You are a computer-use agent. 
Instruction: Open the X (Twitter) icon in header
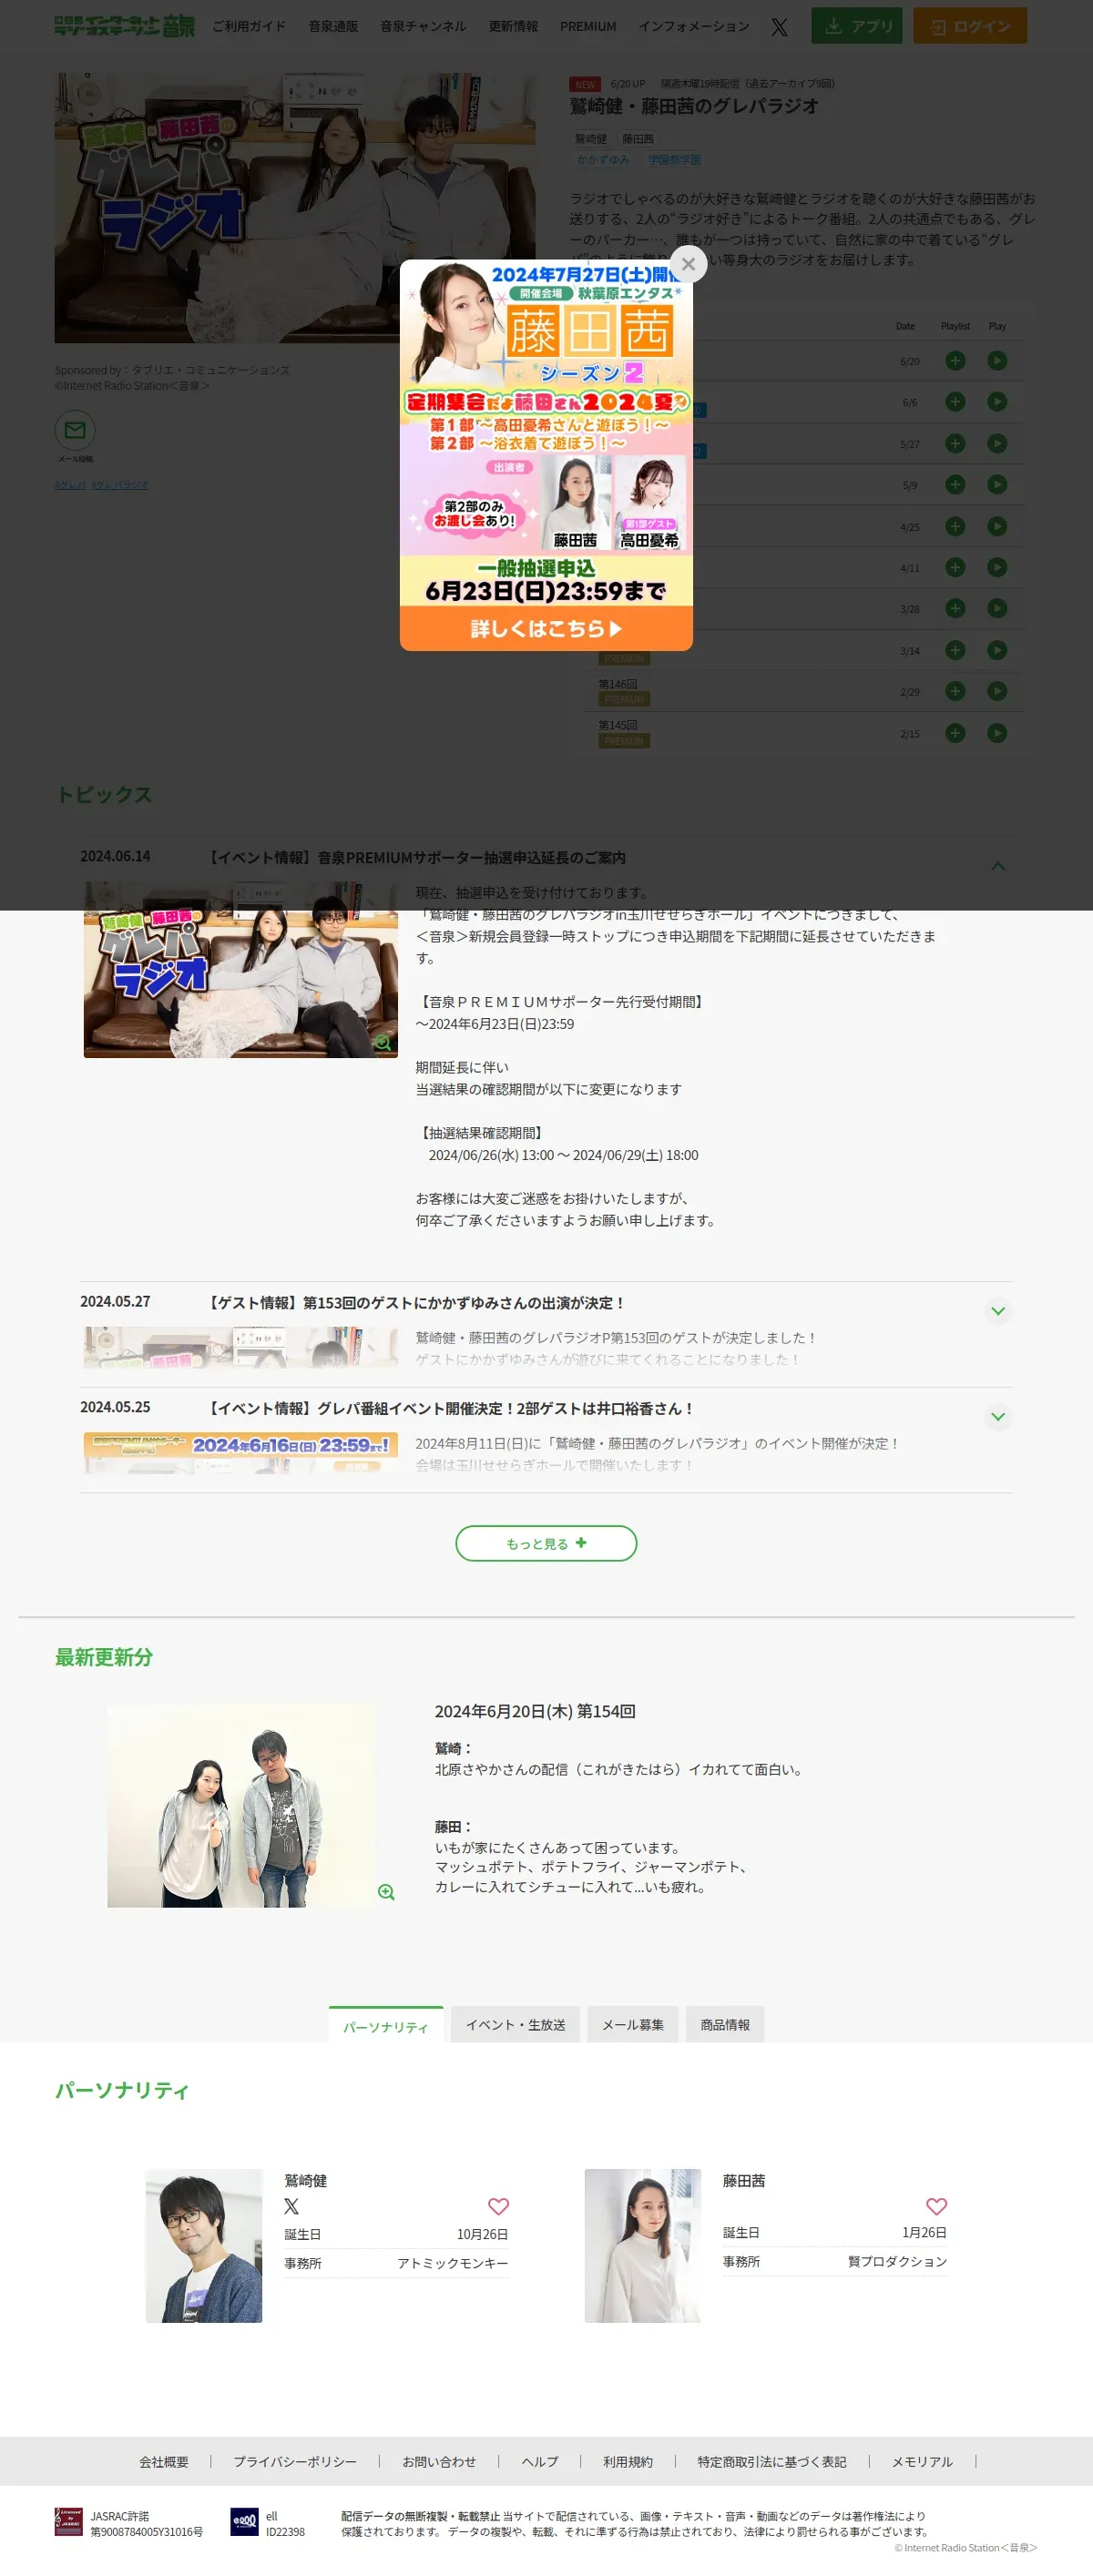pyautogui.click(x=779, y=27)
